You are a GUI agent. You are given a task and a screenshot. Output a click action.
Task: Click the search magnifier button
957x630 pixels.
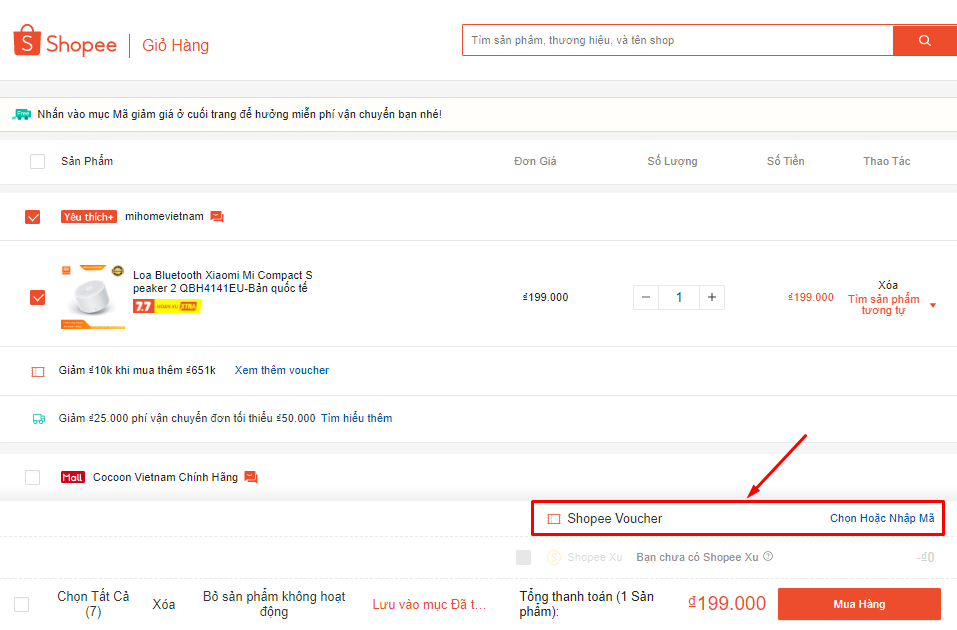point(924,41)
